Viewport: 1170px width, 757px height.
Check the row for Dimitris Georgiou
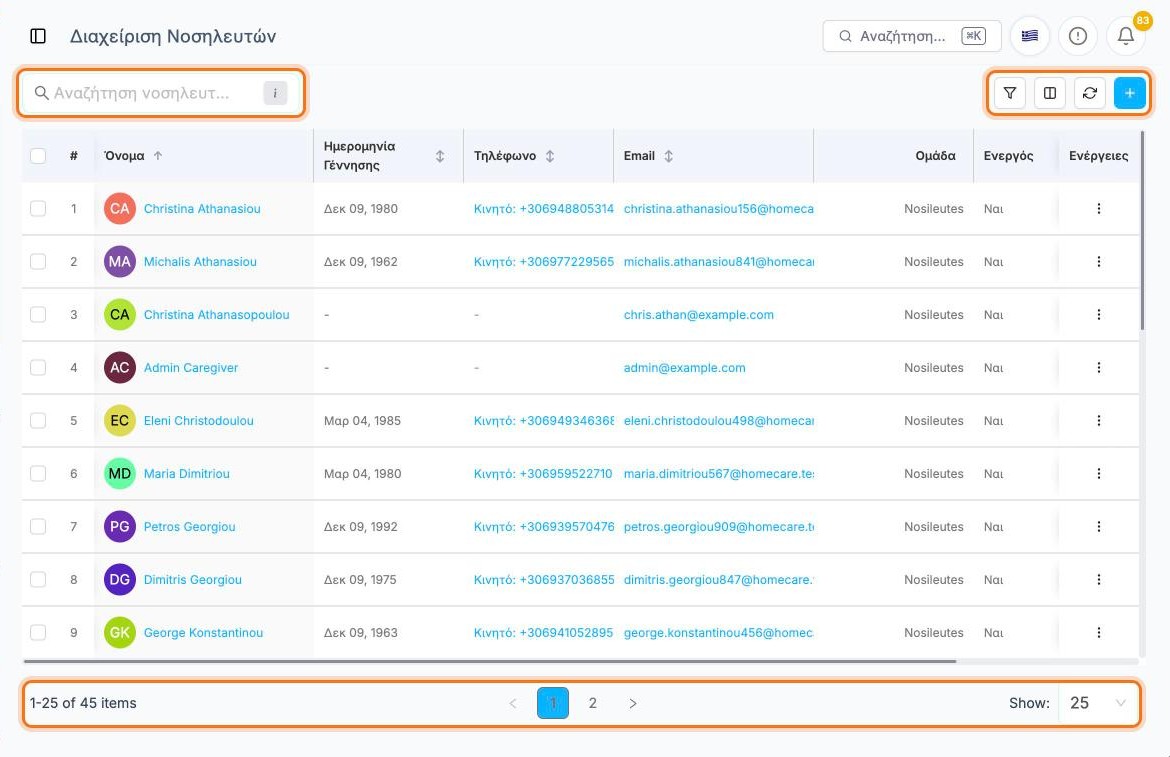point(38,579)
